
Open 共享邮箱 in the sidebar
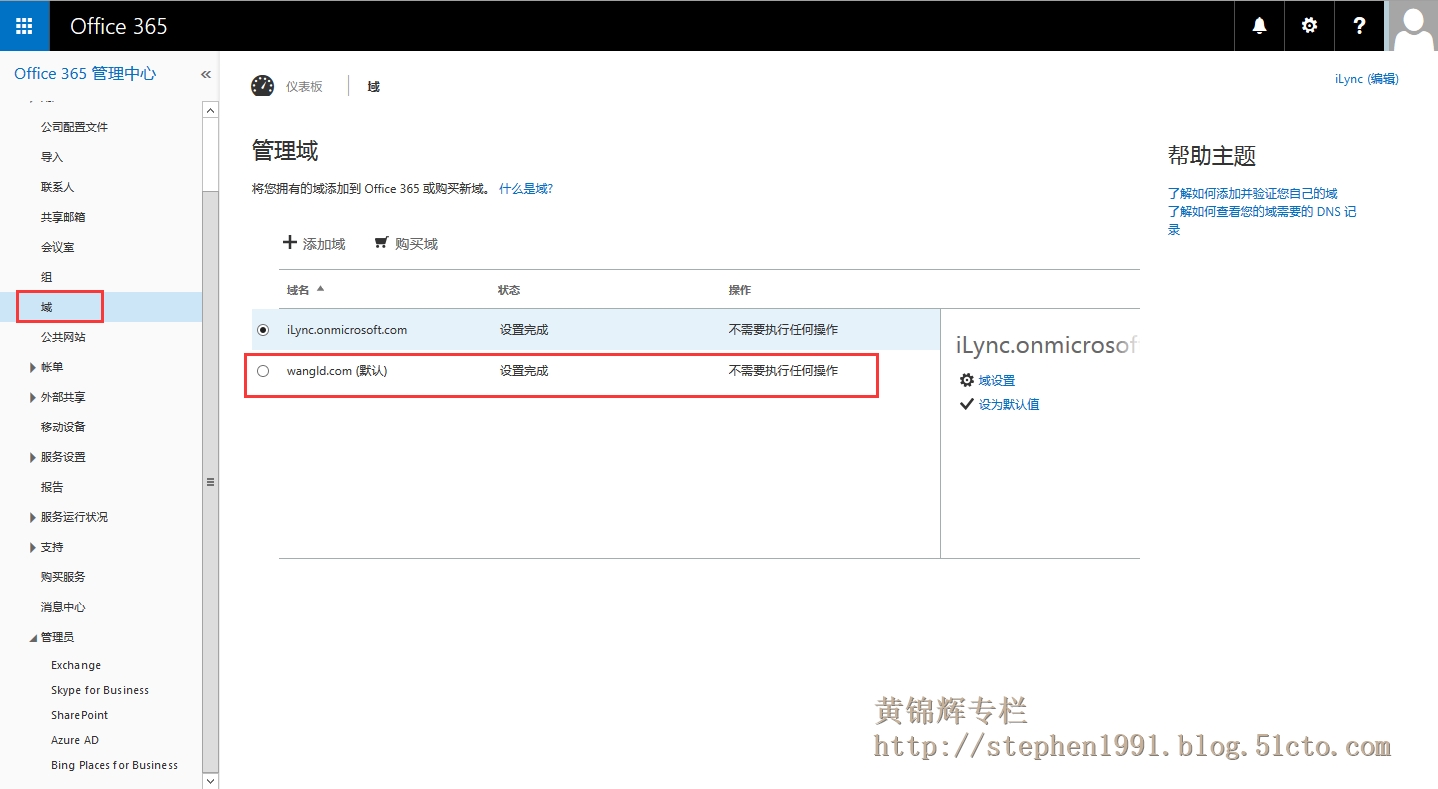[x=63, y=217]
